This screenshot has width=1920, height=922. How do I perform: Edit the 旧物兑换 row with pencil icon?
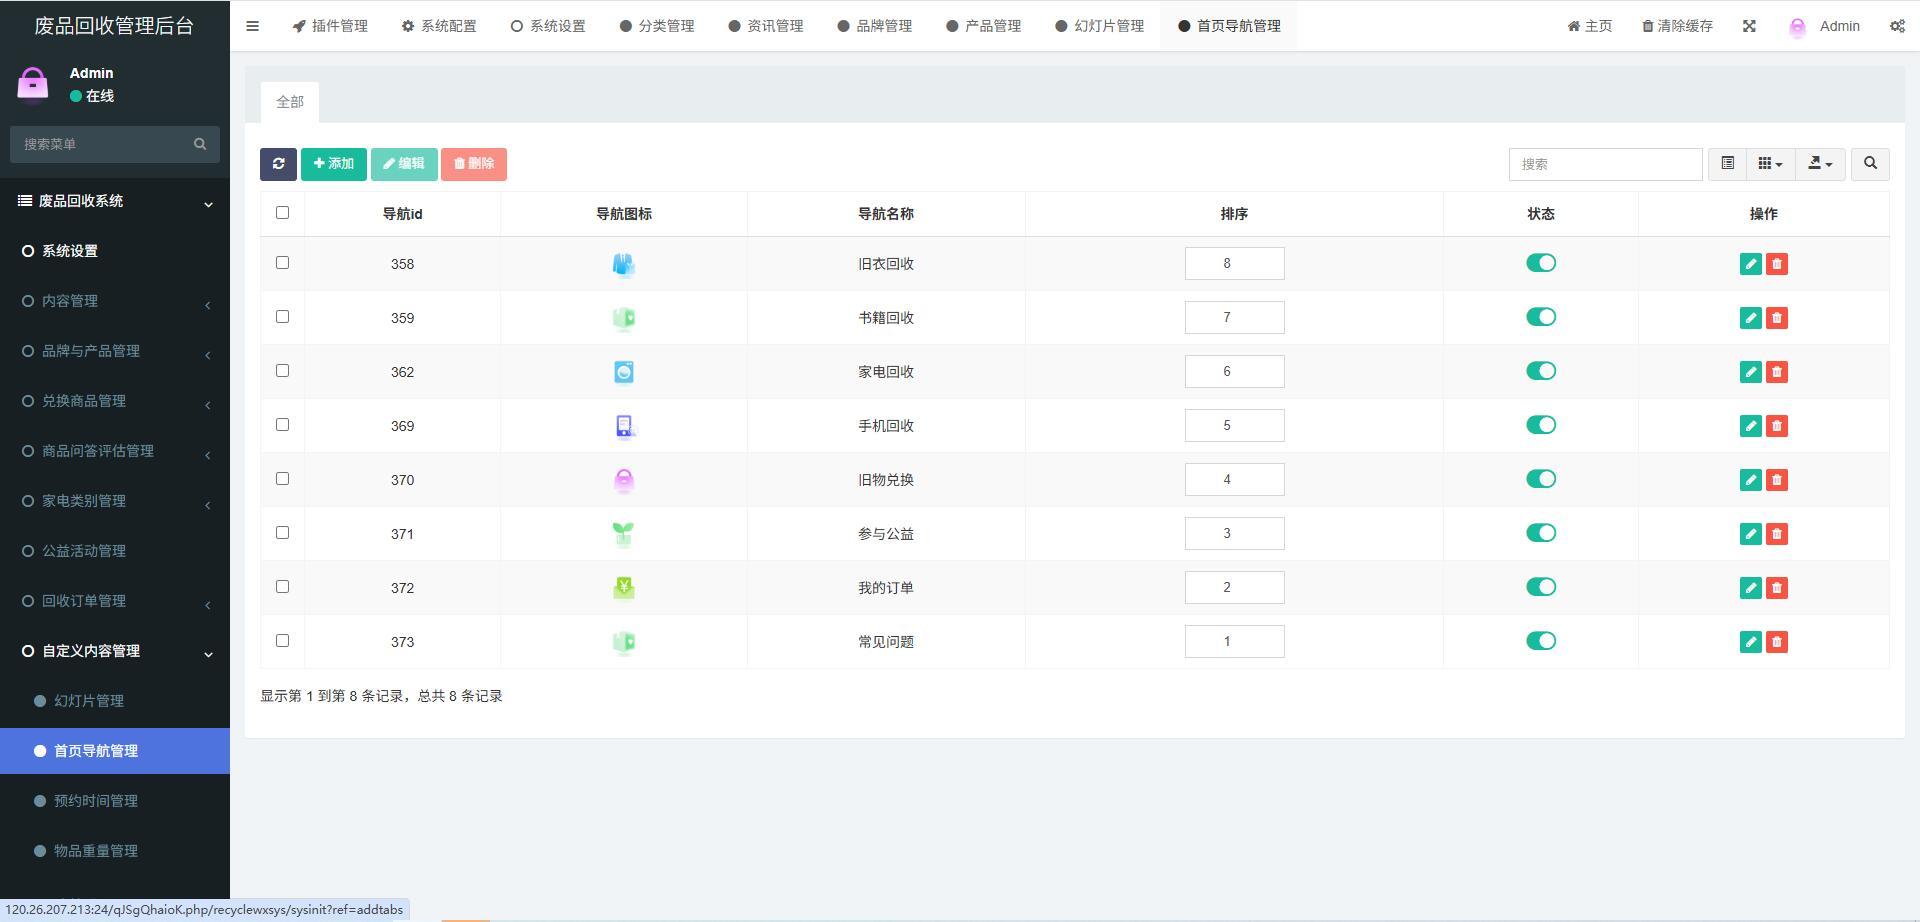coord(1750,480)
